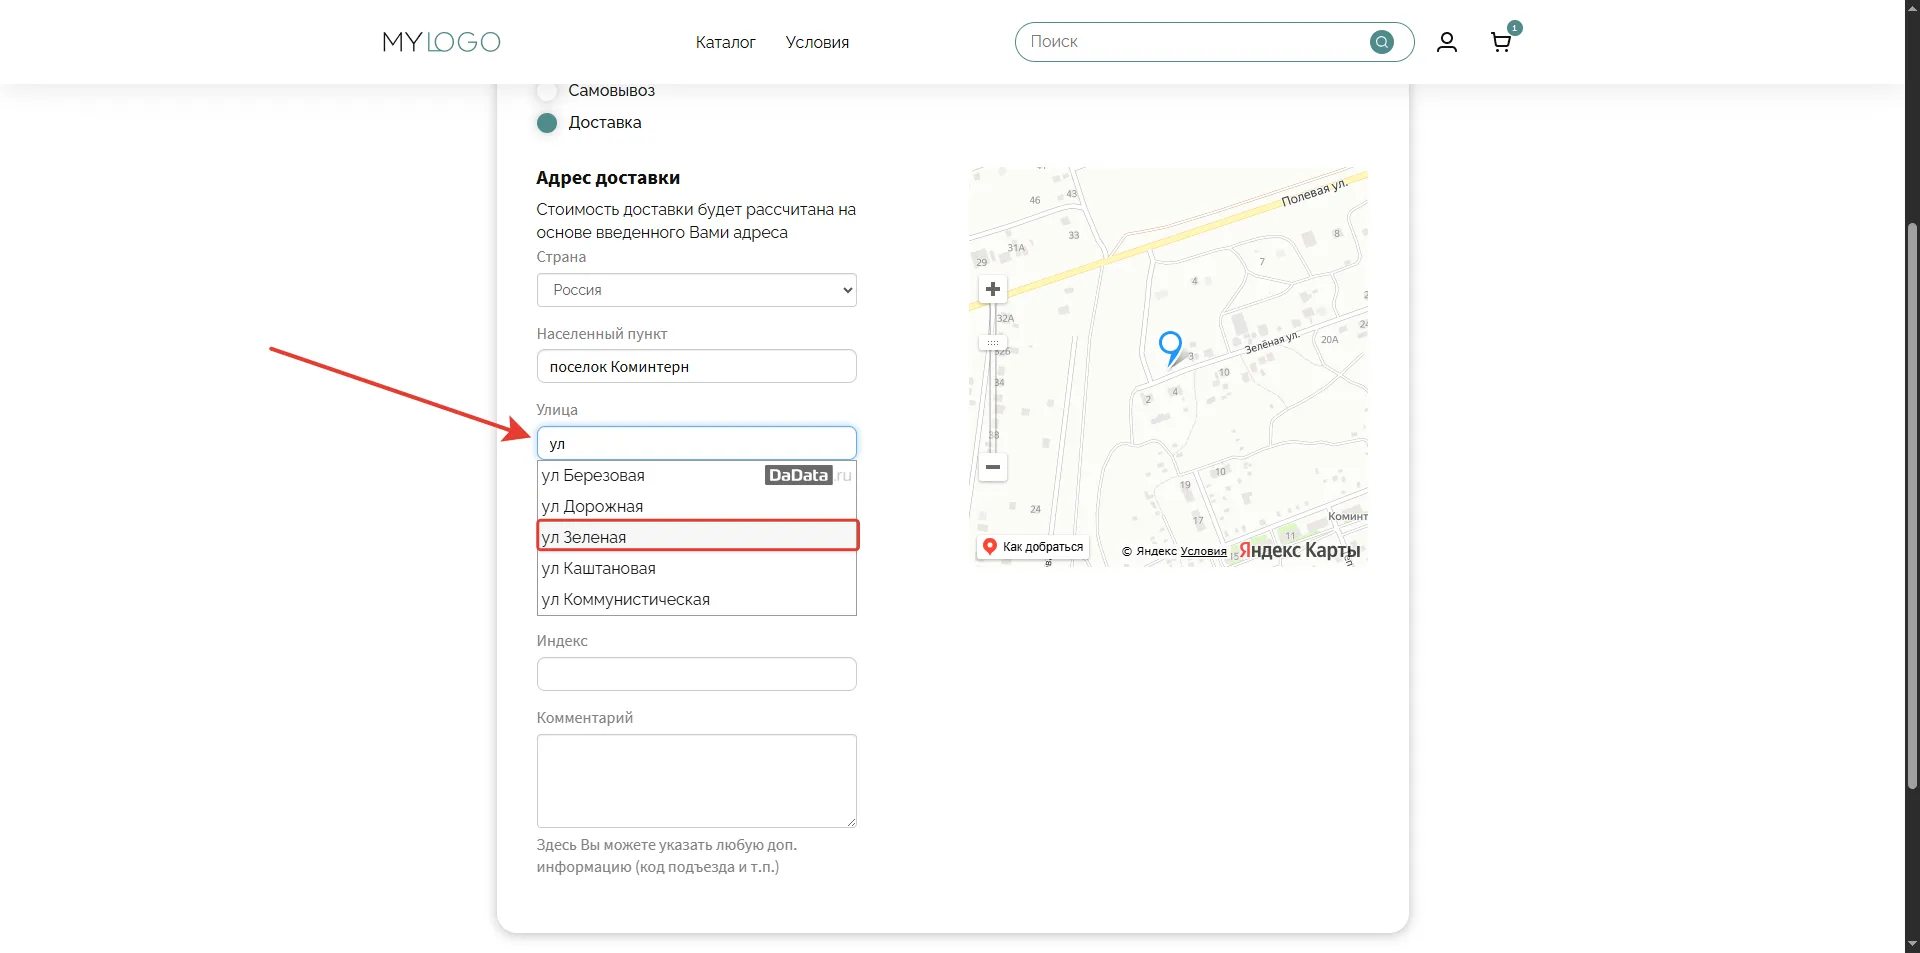Click inside the Комментарий text area

696,781
